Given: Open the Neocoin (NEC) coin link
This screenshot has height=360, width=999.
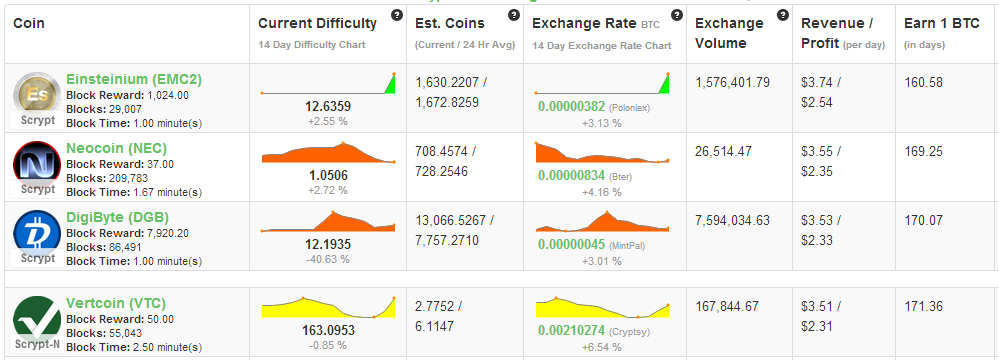Looking at the screenshot, I should coord(117,148).
